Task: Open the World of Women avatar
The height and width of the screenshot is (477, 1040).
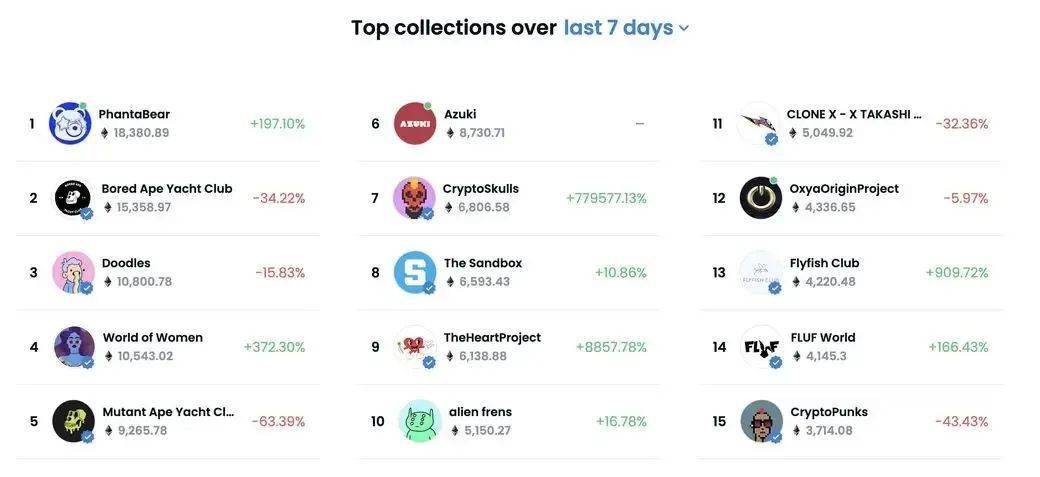Action: 74,346
